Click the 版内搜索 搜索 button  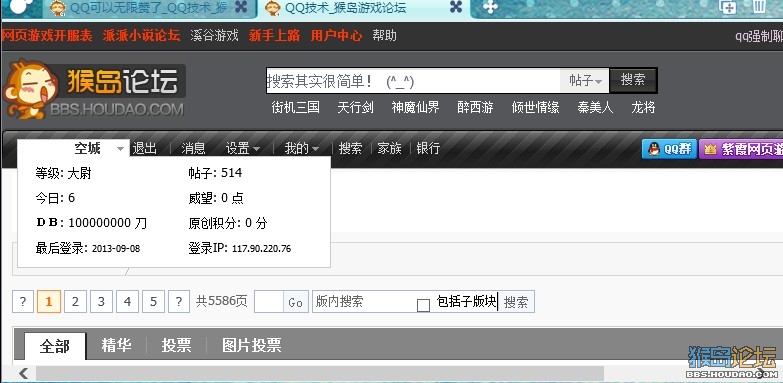pos(516,302)
